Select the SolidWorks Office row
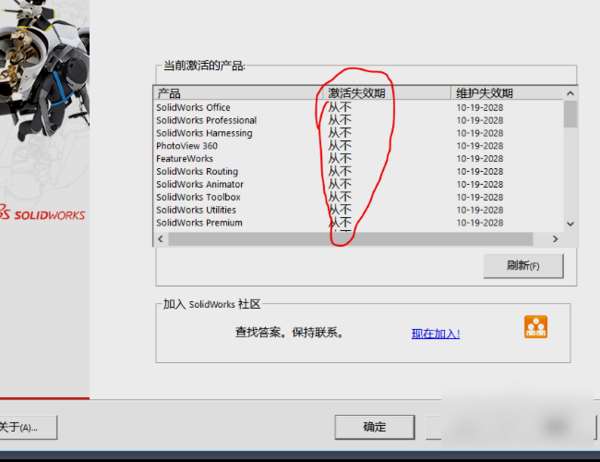600x462 pixels. point(359,108)
